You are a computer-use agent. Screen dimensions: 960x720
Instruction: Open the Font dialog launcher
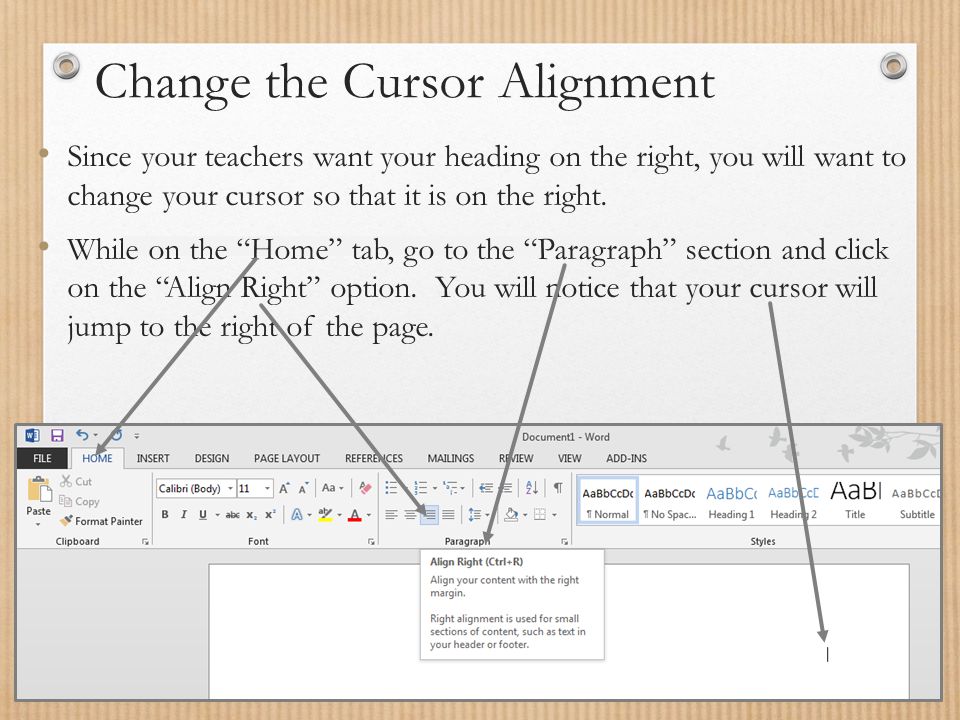tap(371, 542)
